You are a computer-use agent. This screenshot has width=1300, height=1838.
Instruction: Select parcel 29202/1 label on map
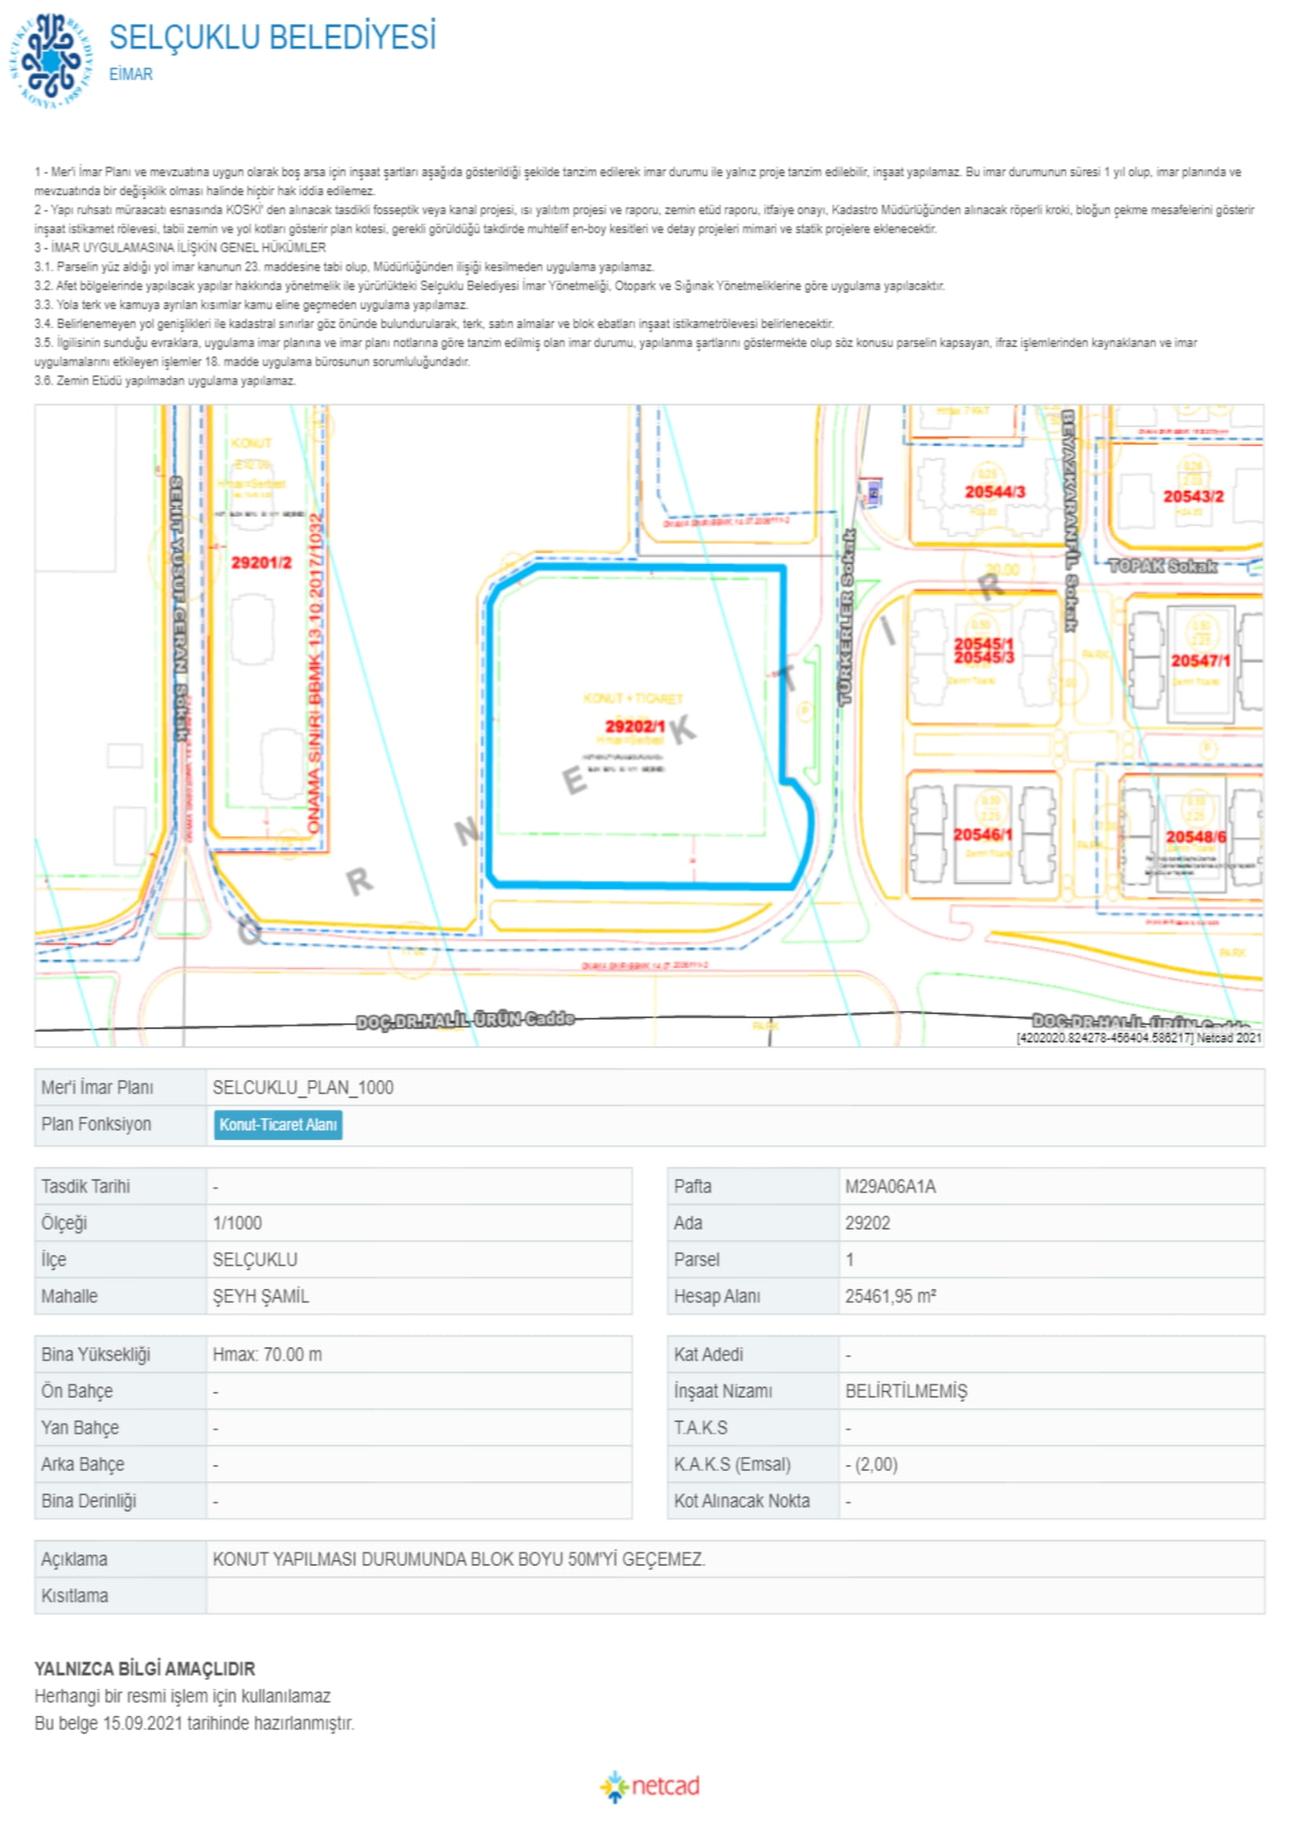coord(634,726)
